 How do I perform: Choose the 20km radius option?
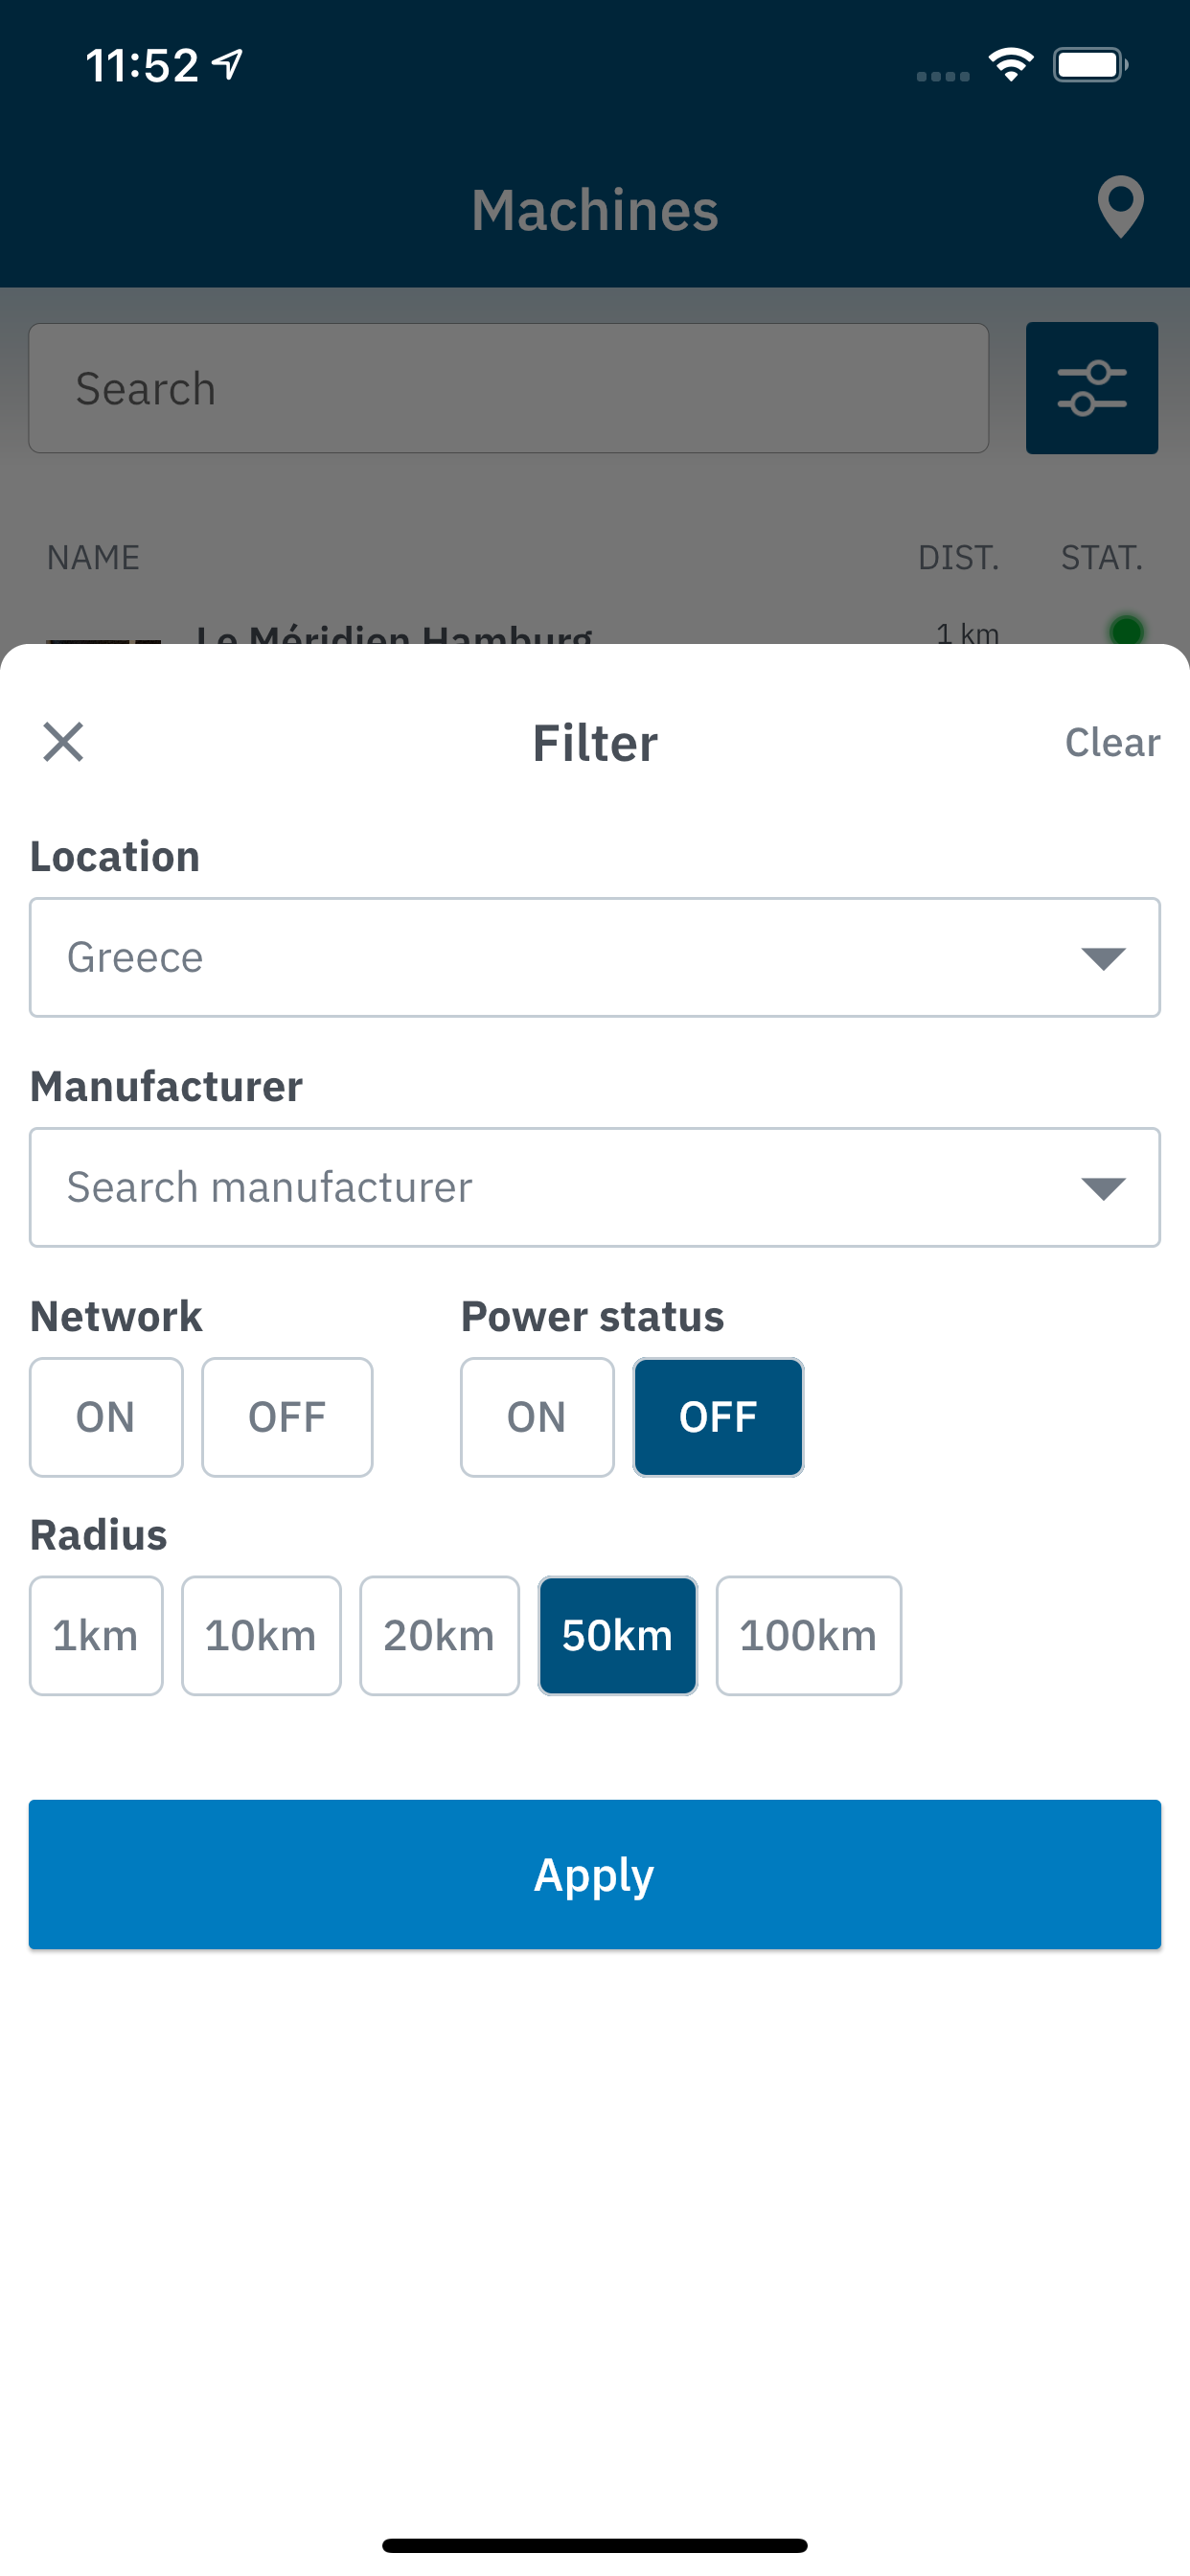click(439, 1636)
